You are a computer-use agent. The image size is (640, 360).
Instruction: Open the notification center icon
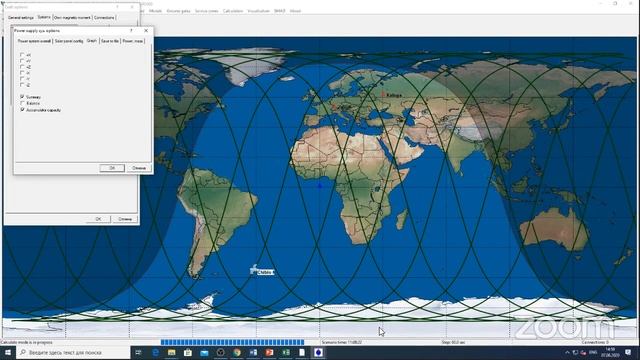628,352
